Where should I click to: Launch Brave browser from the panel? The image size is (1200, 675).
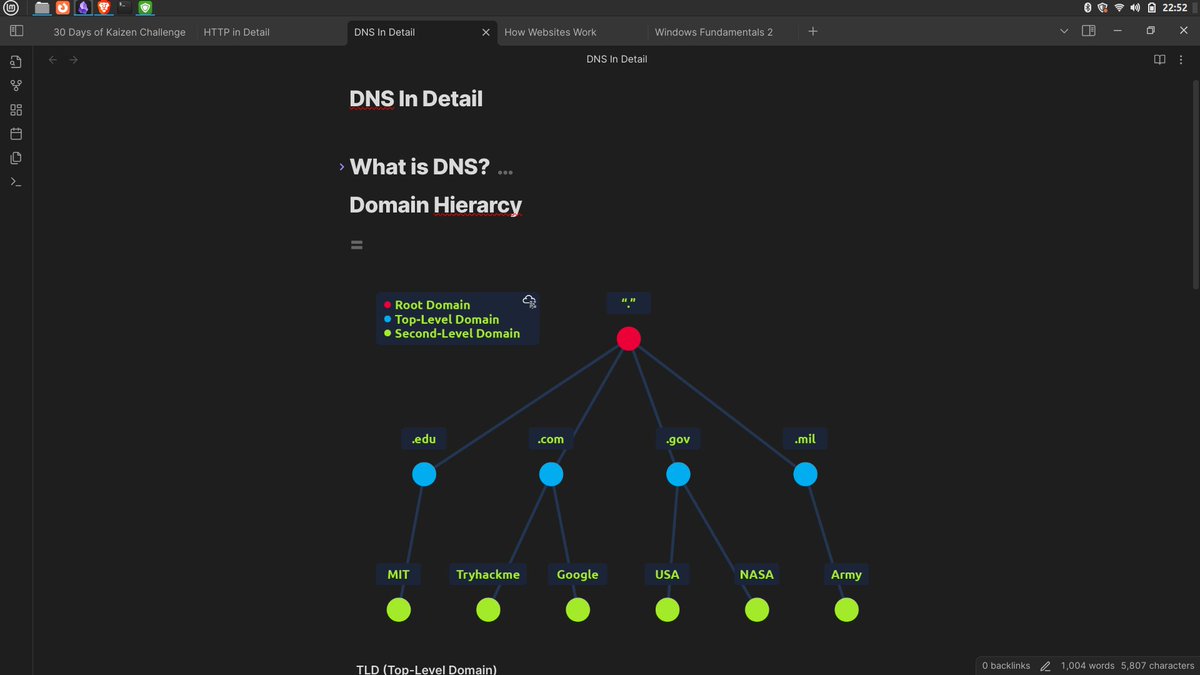104,8
